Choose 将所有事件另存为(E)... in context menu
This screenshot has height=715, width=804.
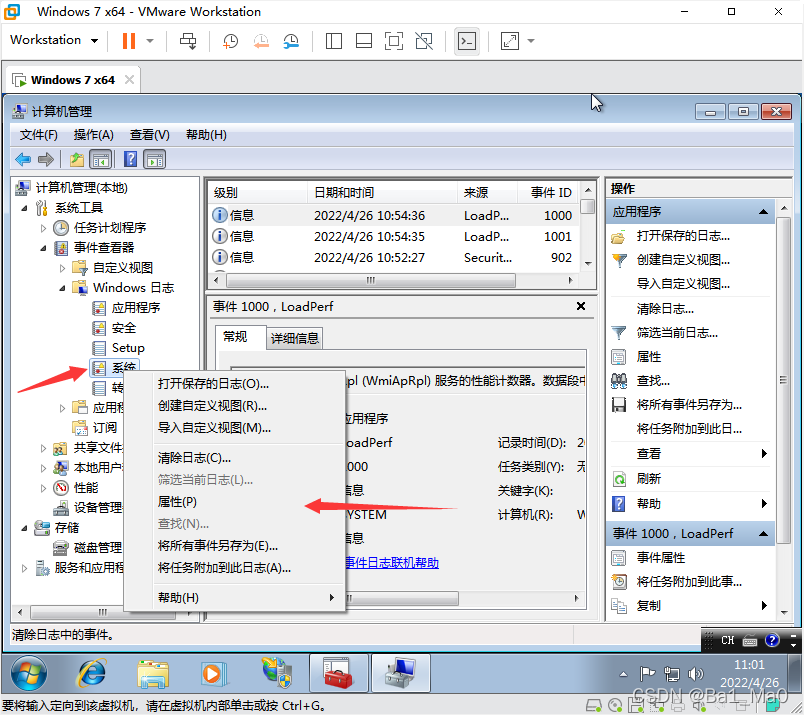point(218,546)
